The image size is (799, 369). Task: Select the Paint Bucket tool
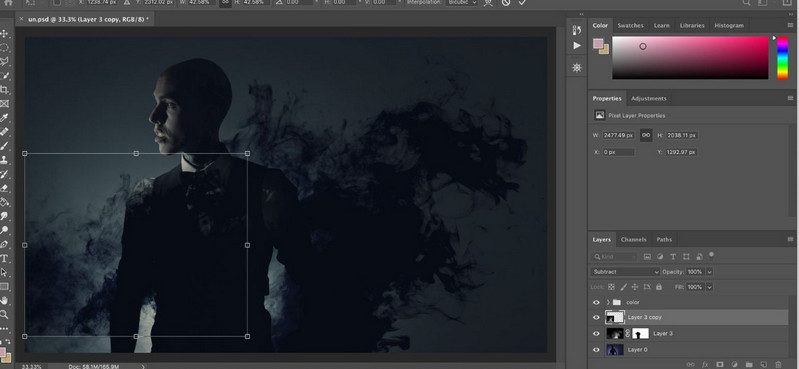pos(5,202)
